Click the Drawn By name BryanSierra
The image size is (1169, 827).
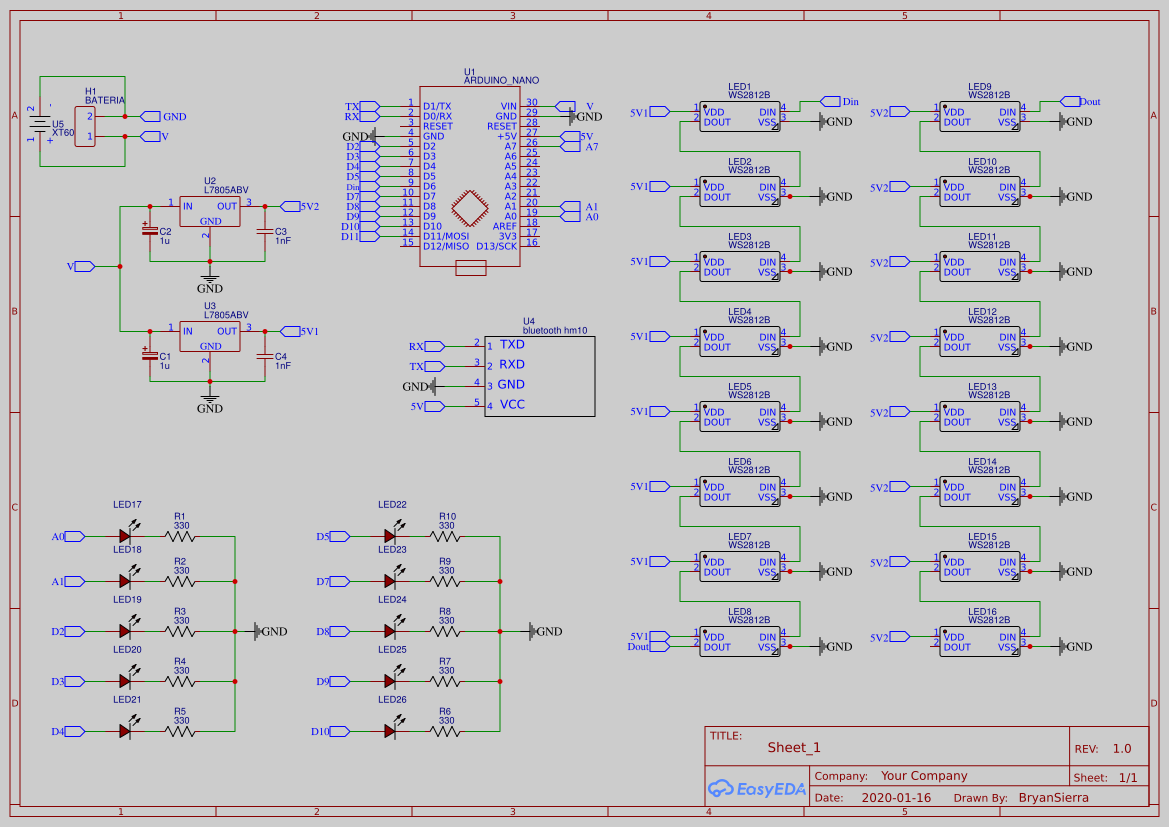click(x=1055, y=797)
